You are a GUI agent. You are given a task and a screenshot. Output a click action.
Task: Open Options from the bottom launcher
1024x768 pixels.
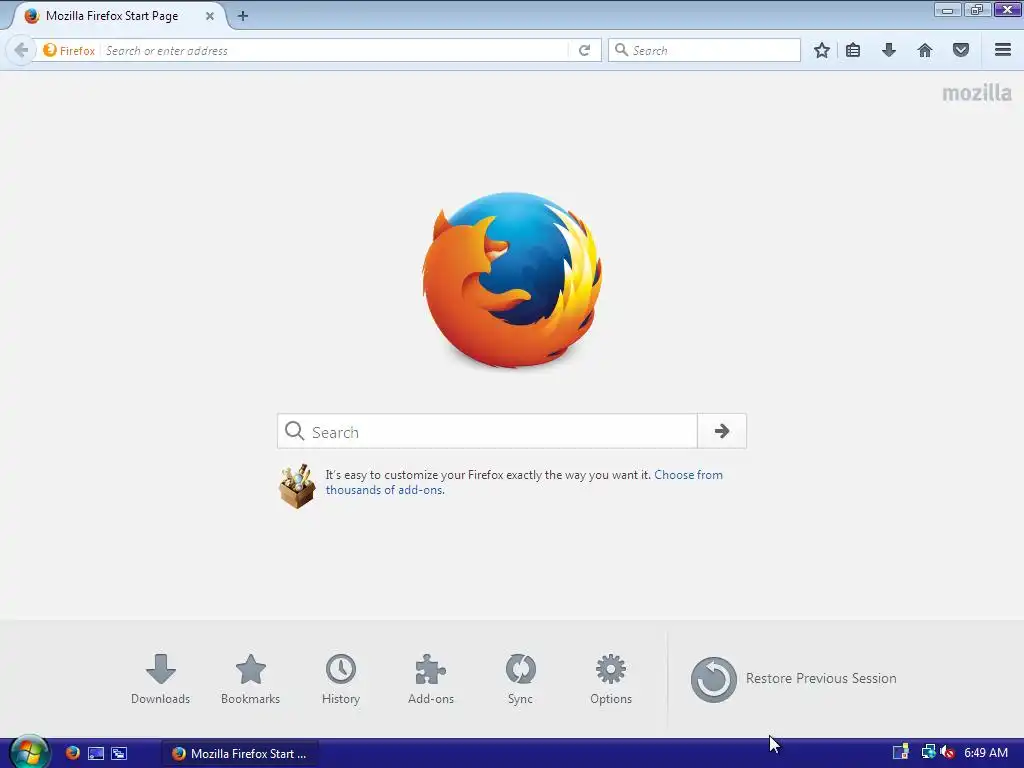pos(611,679)
